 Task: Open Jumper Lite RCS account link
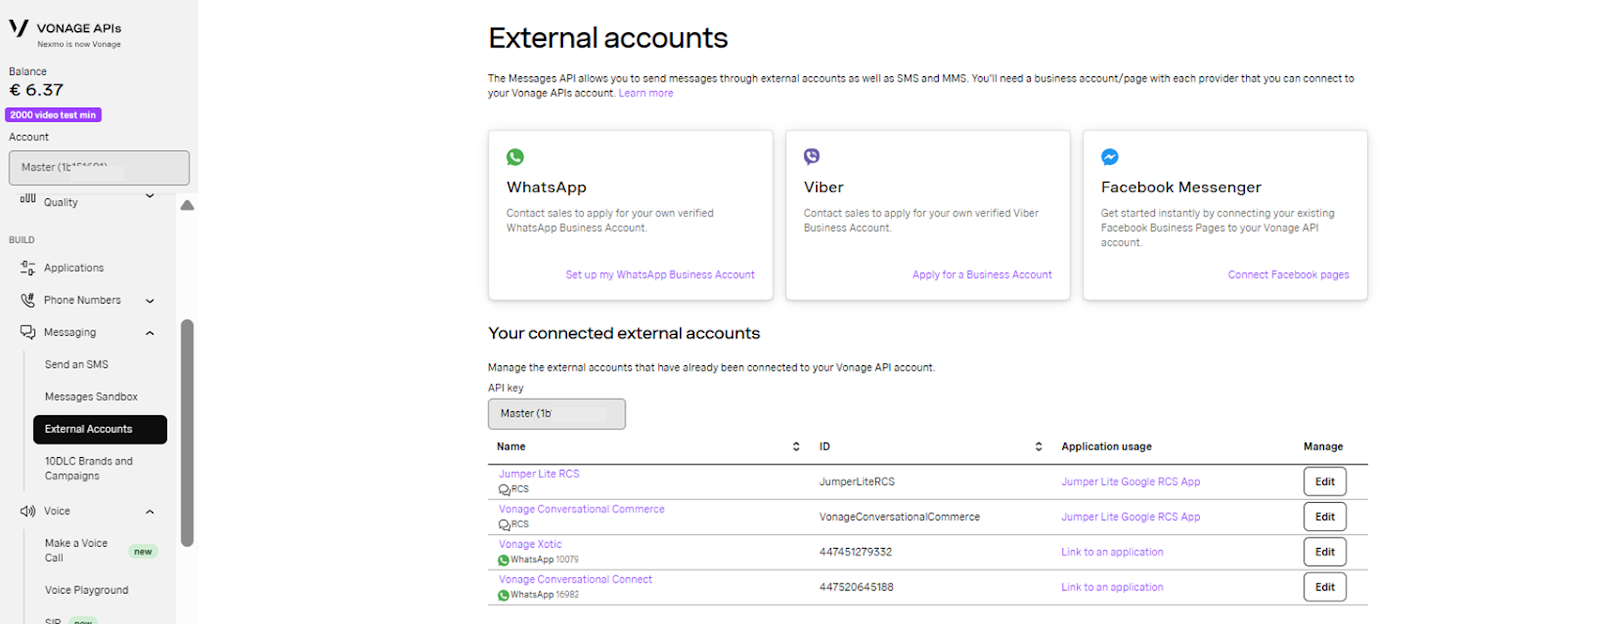[x=539, y=474]
